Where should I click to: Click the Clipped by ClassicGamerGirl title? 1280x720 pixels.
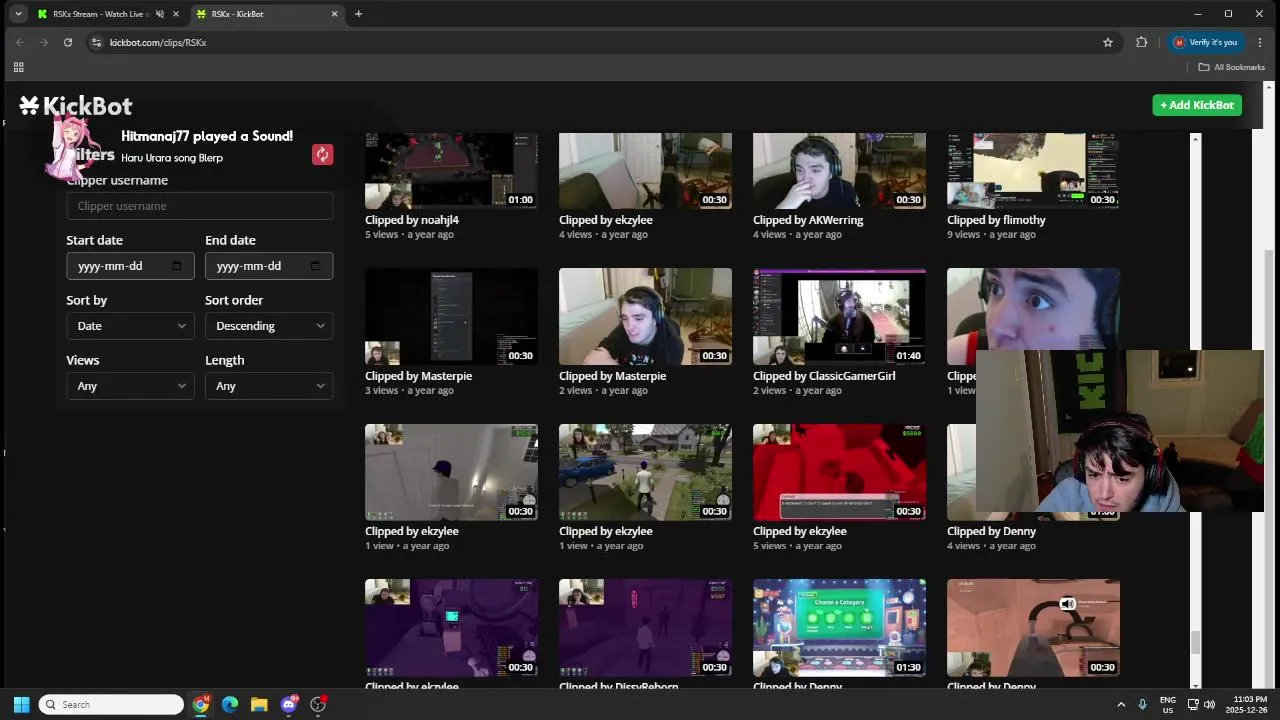[x=824, y=376]
